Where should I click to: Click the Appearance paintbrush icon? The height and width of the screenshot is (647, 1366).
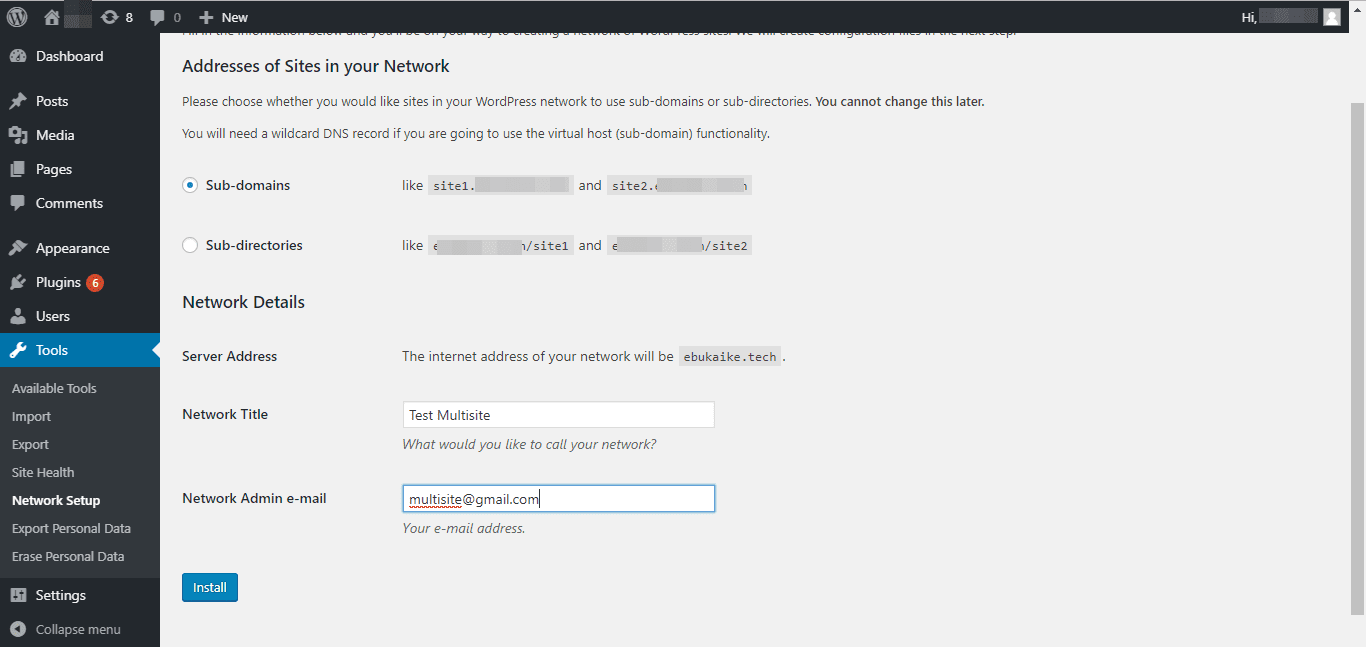tap(18, 248)
